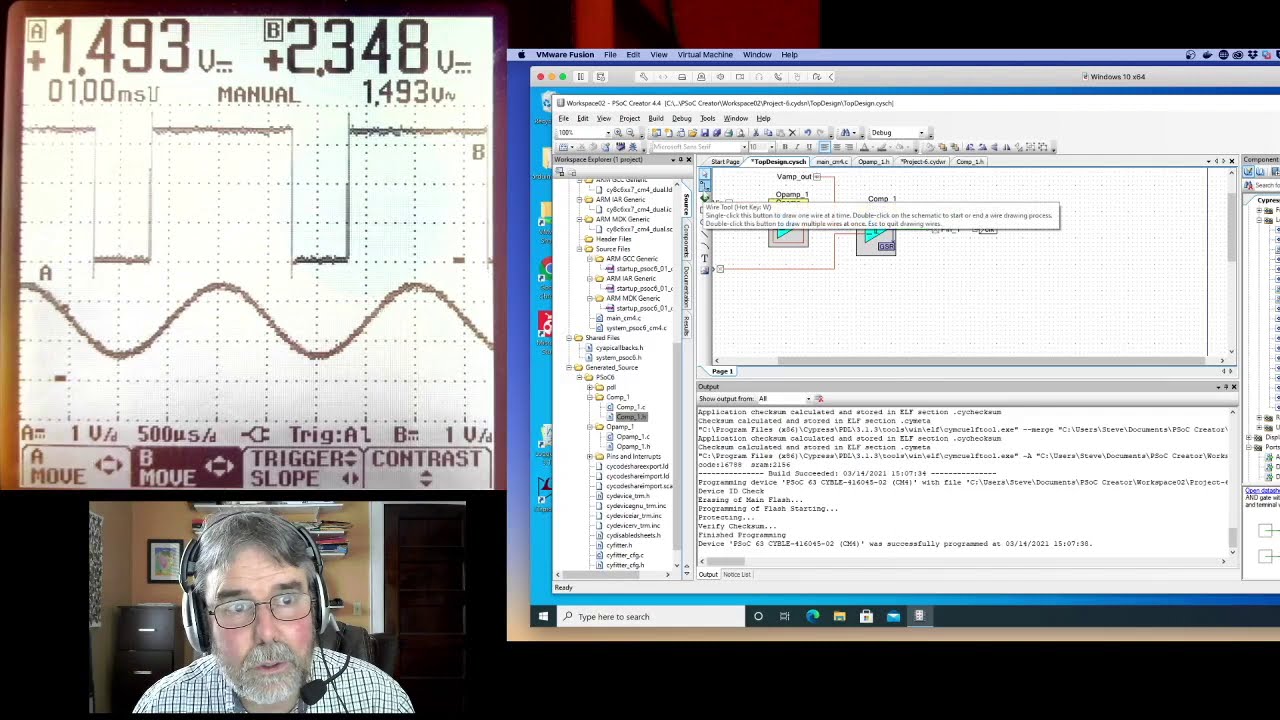Toggle Bold formatting button
Viewport: 1280px width, 720px height.
pyautogui.click(x=785, y=147)
